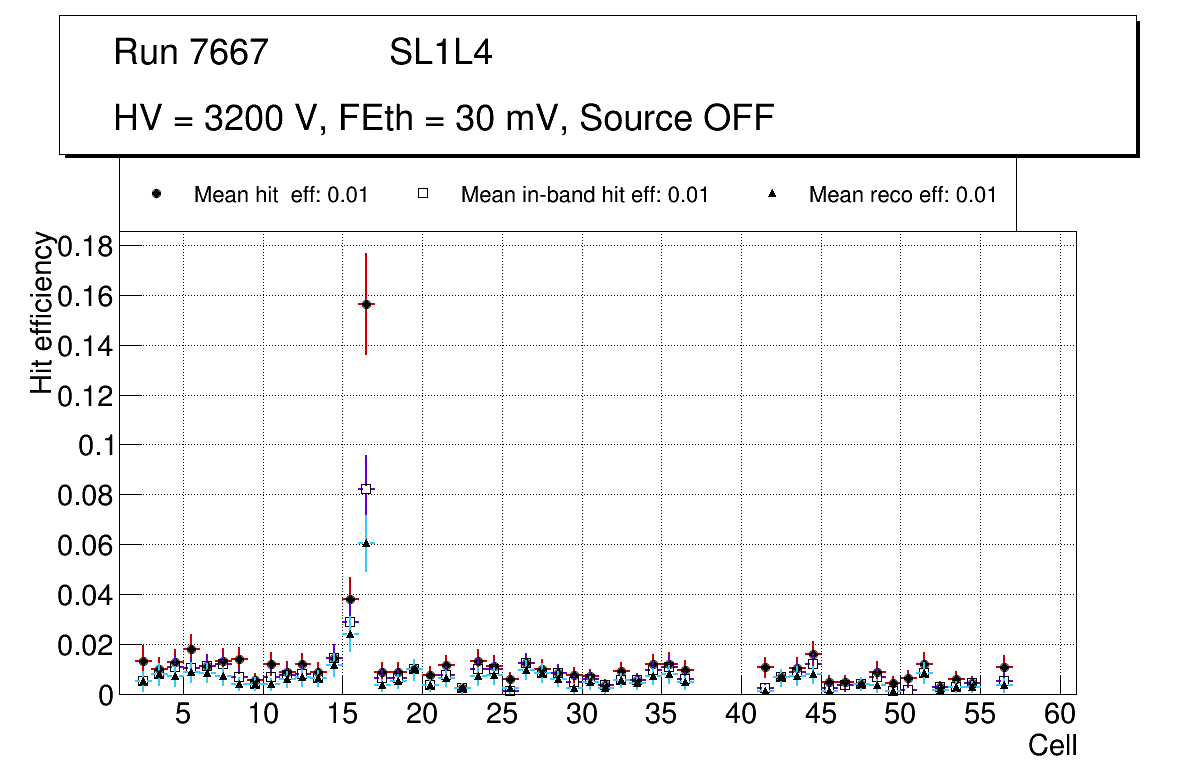Select the triangle data point near 0.06

[x=366, y=543]
